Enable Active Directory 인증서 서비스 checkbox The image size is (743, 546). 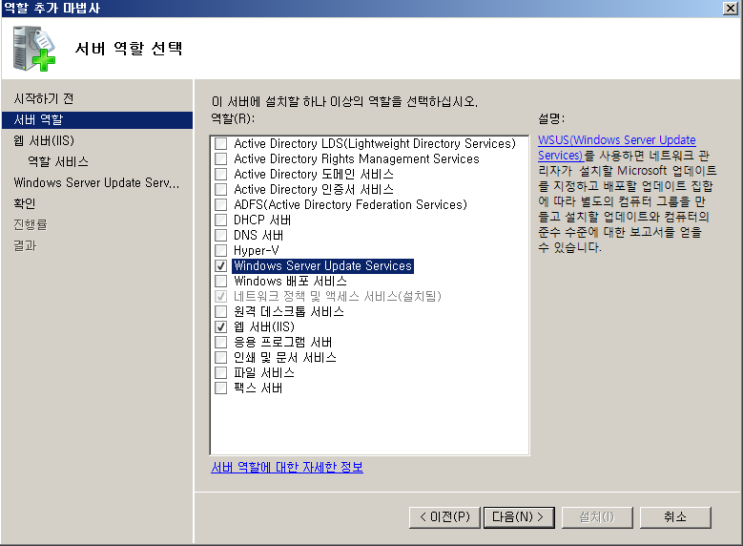coord(221,189)
